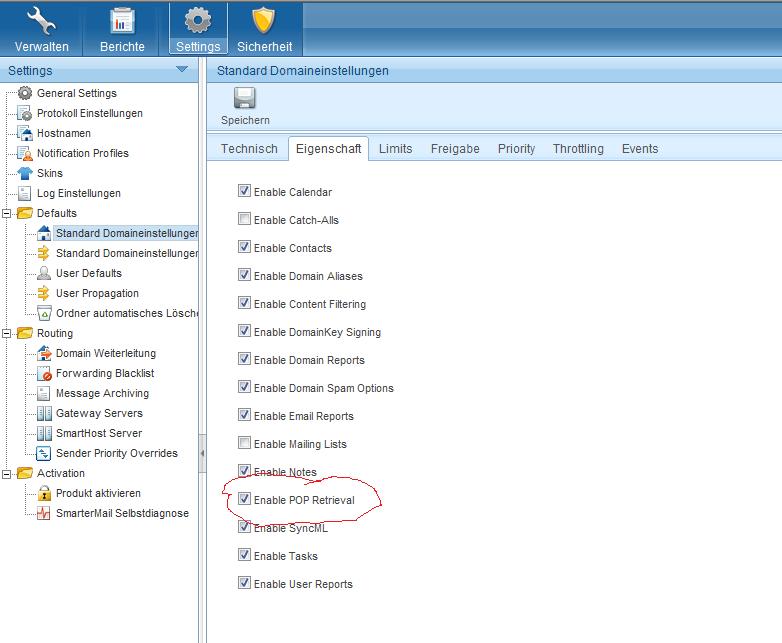Enable the Catch-Alls checkbox
782x643 pixels.
(x=245, y=219)
